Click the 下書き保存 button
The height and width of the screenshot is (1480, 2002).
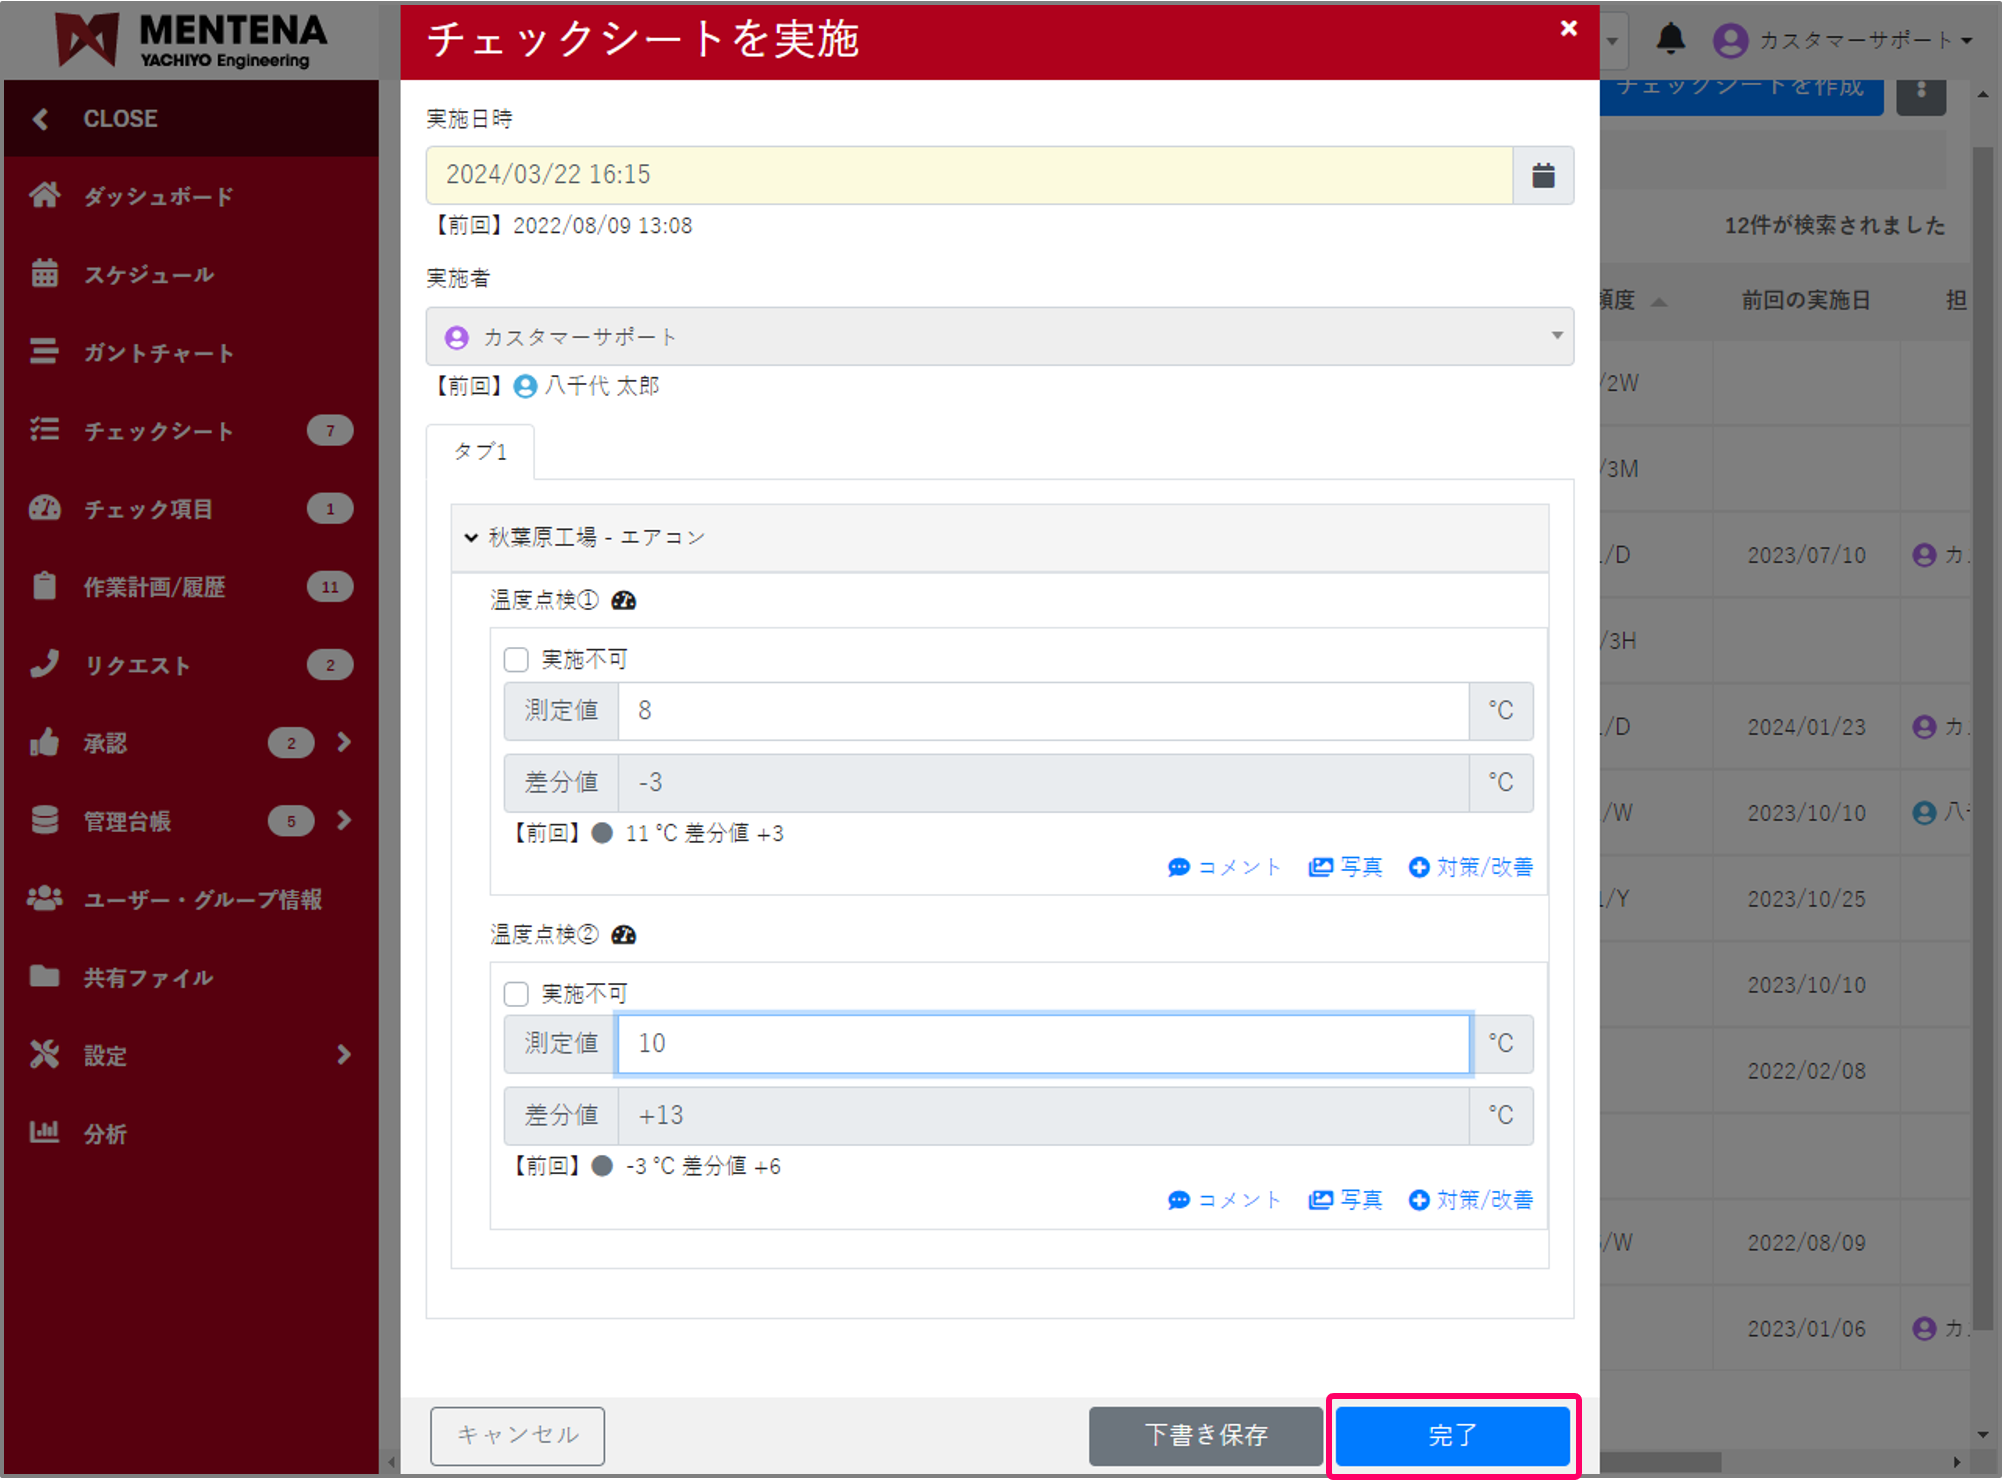1205,1435
